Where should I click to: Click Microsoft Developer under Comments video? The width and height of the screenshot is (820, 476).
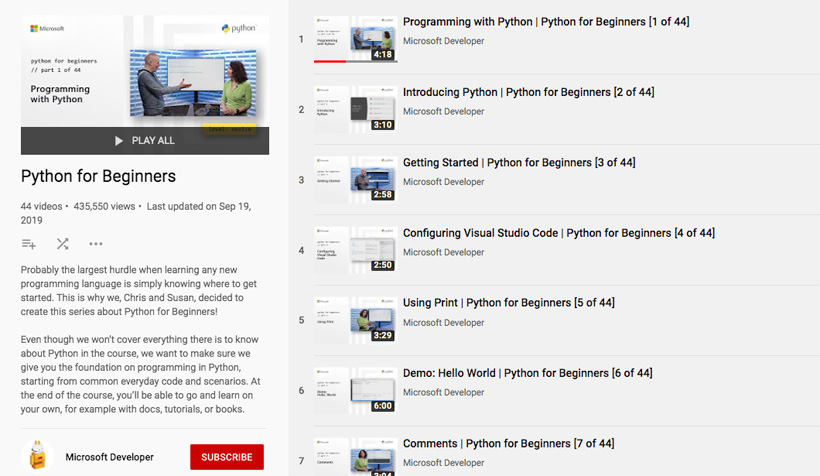pos(443,463)
